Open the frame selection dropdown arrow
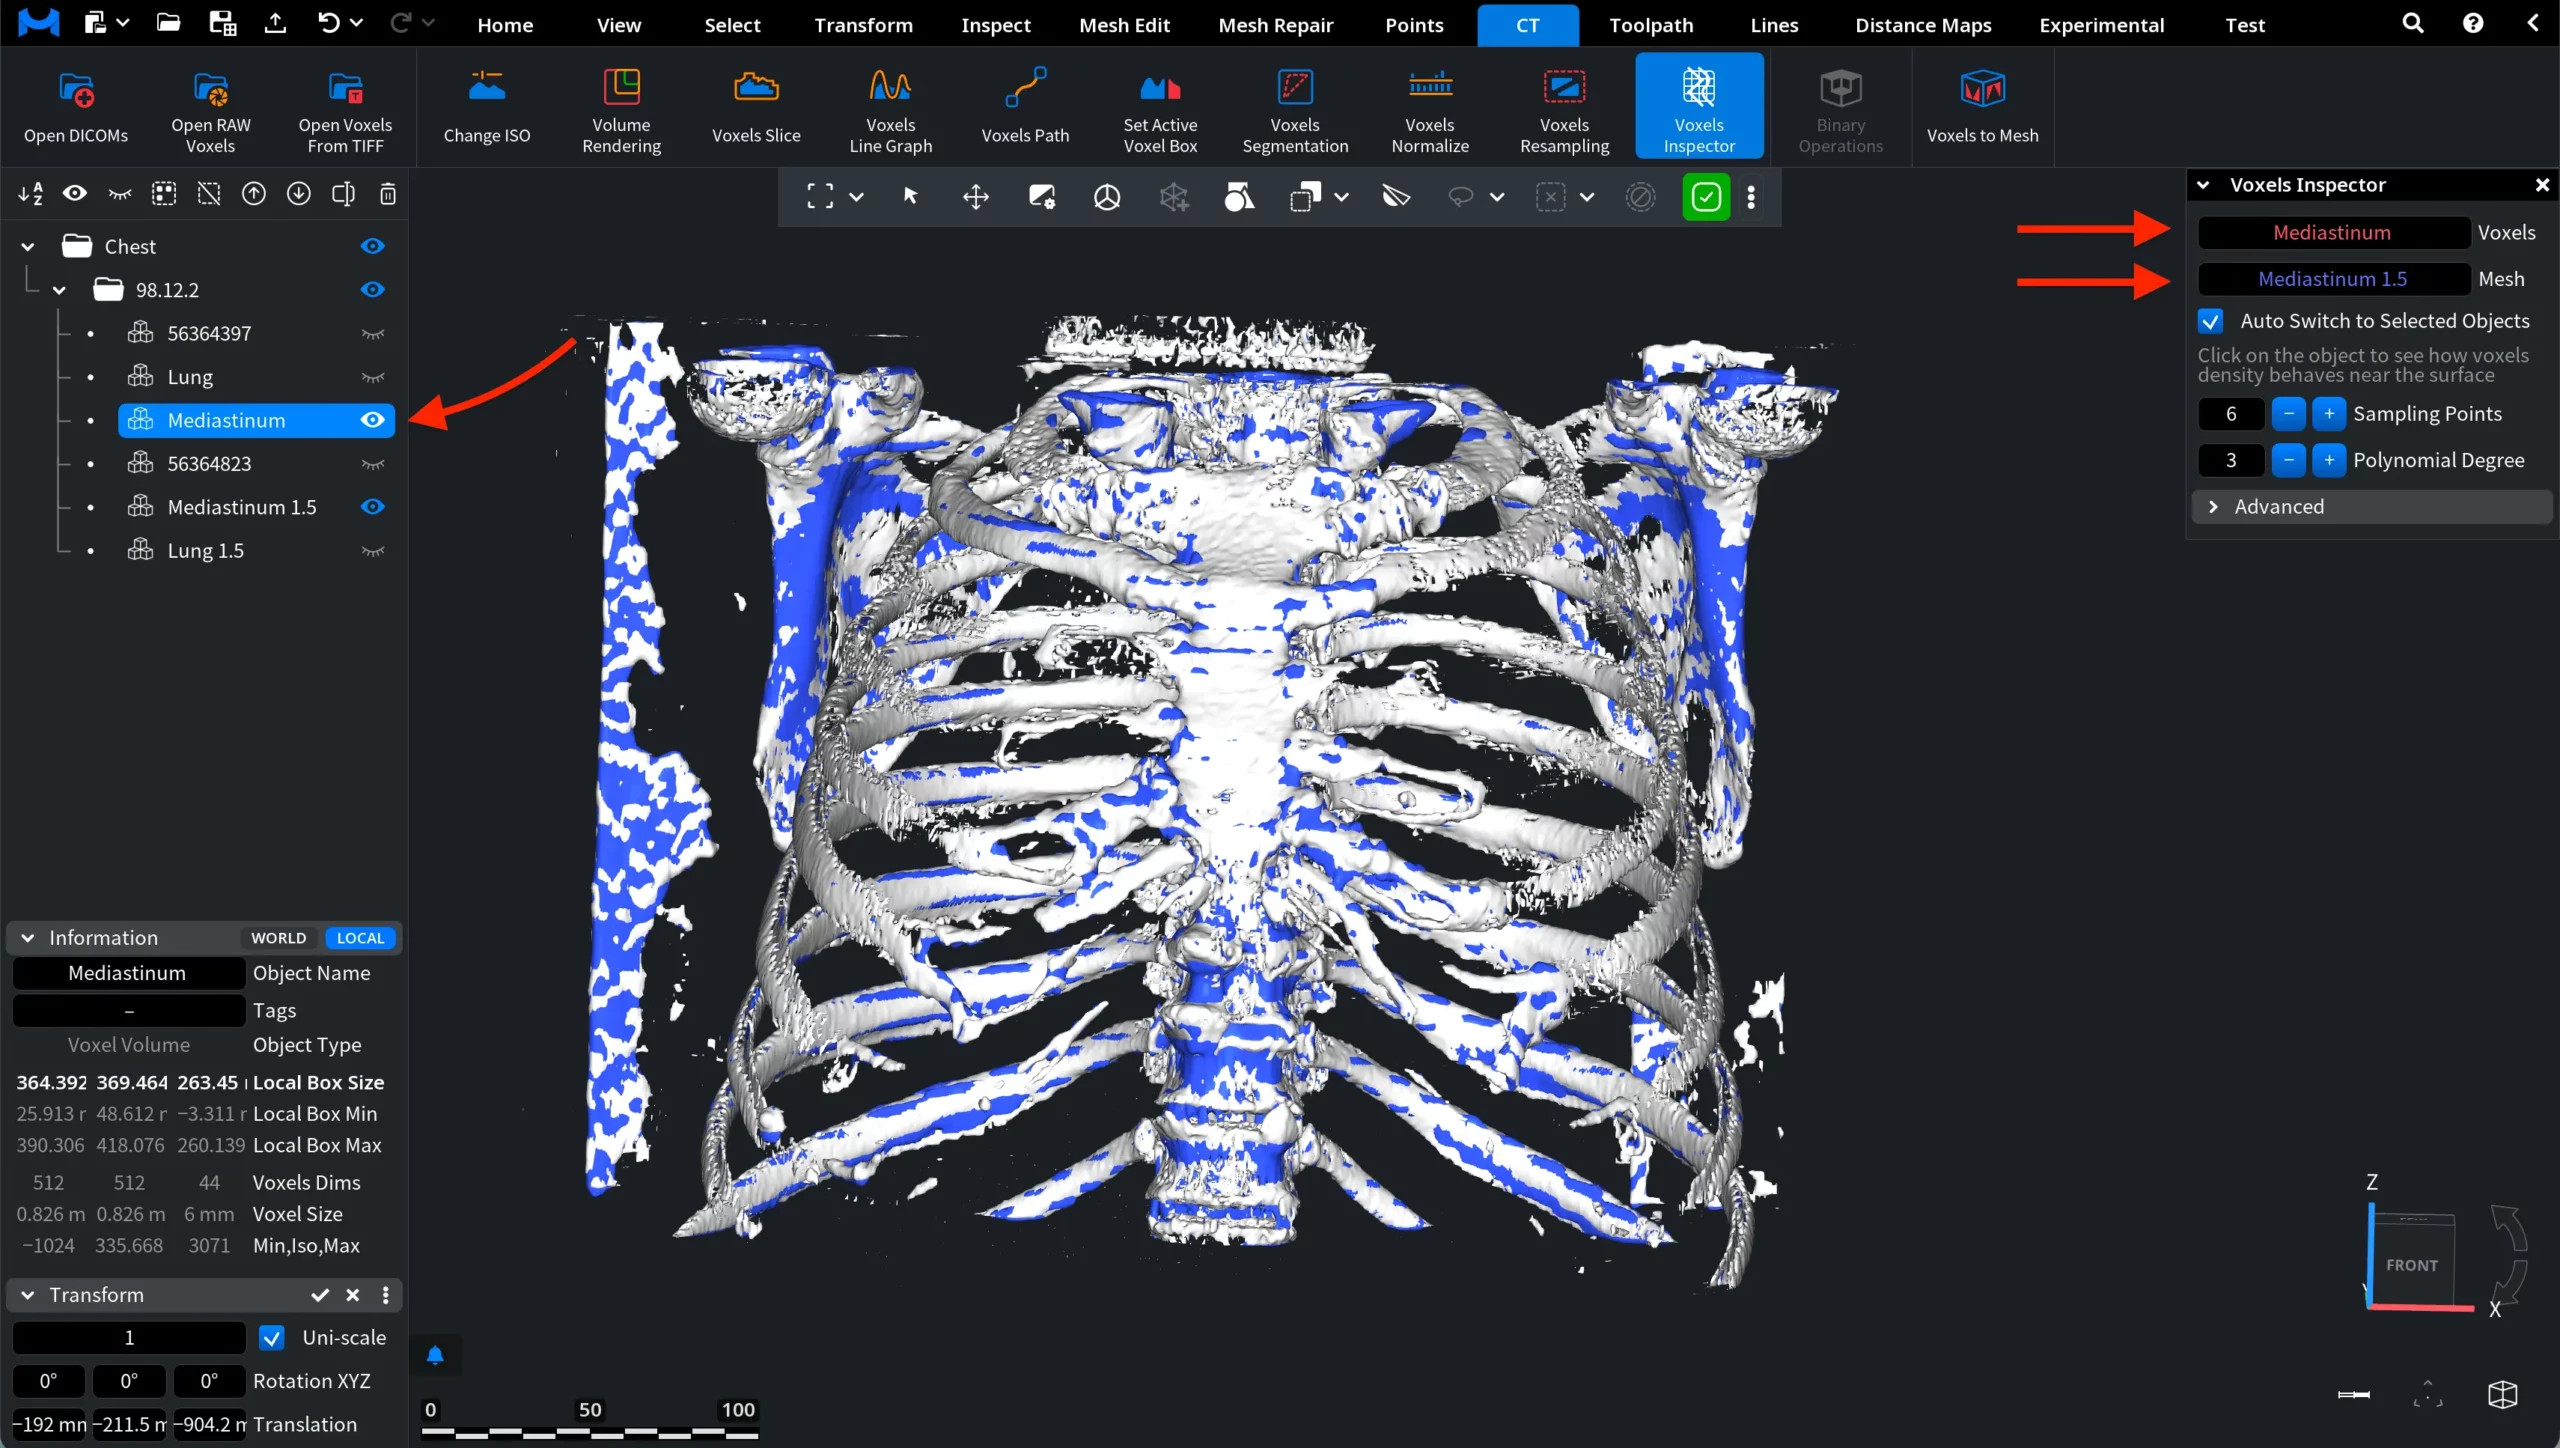This screenshot has width=2560, height=1448. point(856,197)
